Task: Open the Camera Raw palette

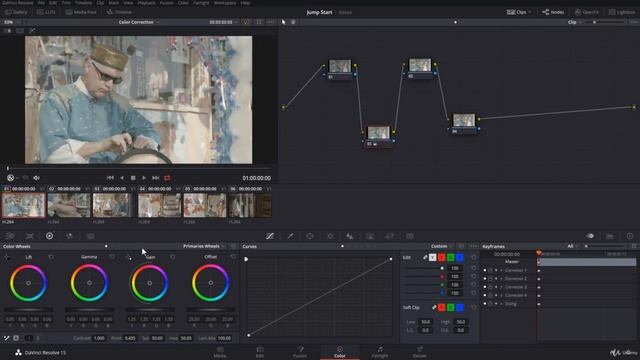Action: (x=10, y=236)
